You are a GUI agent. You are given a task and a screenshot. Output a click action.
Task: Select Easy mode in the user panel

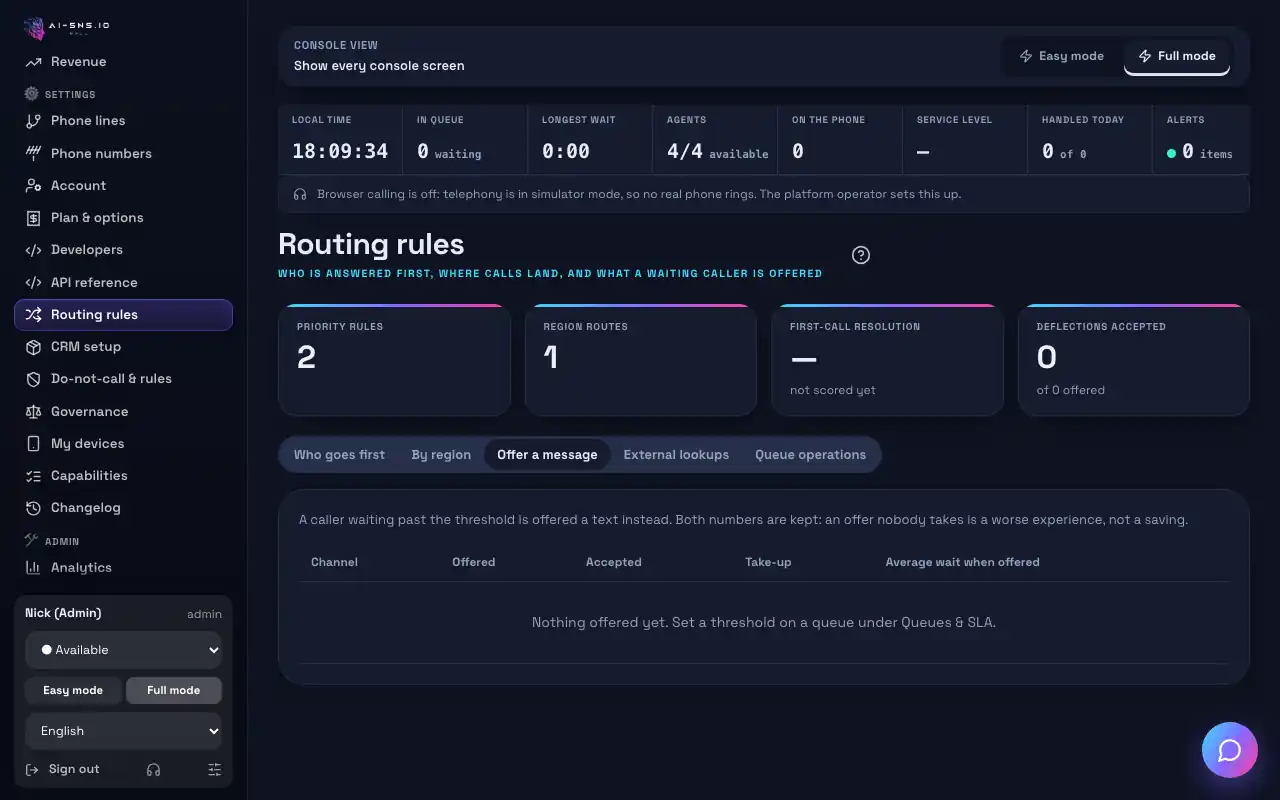73,691
